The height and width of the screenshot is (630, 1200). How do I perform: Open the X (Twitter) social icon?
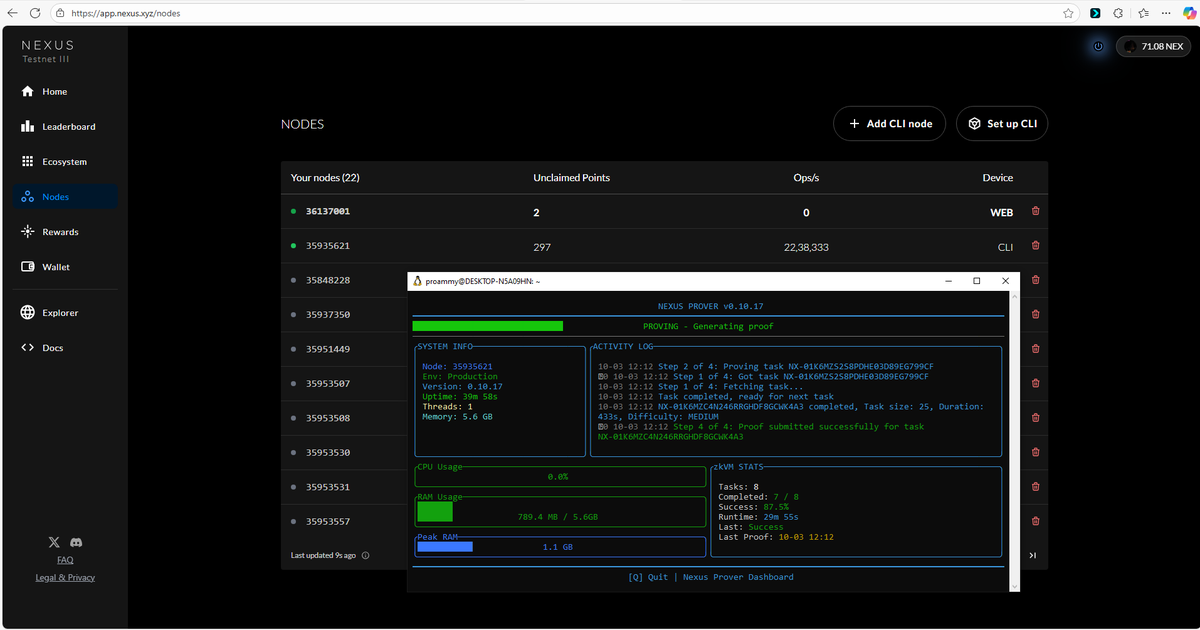click(x=54, y=542)
